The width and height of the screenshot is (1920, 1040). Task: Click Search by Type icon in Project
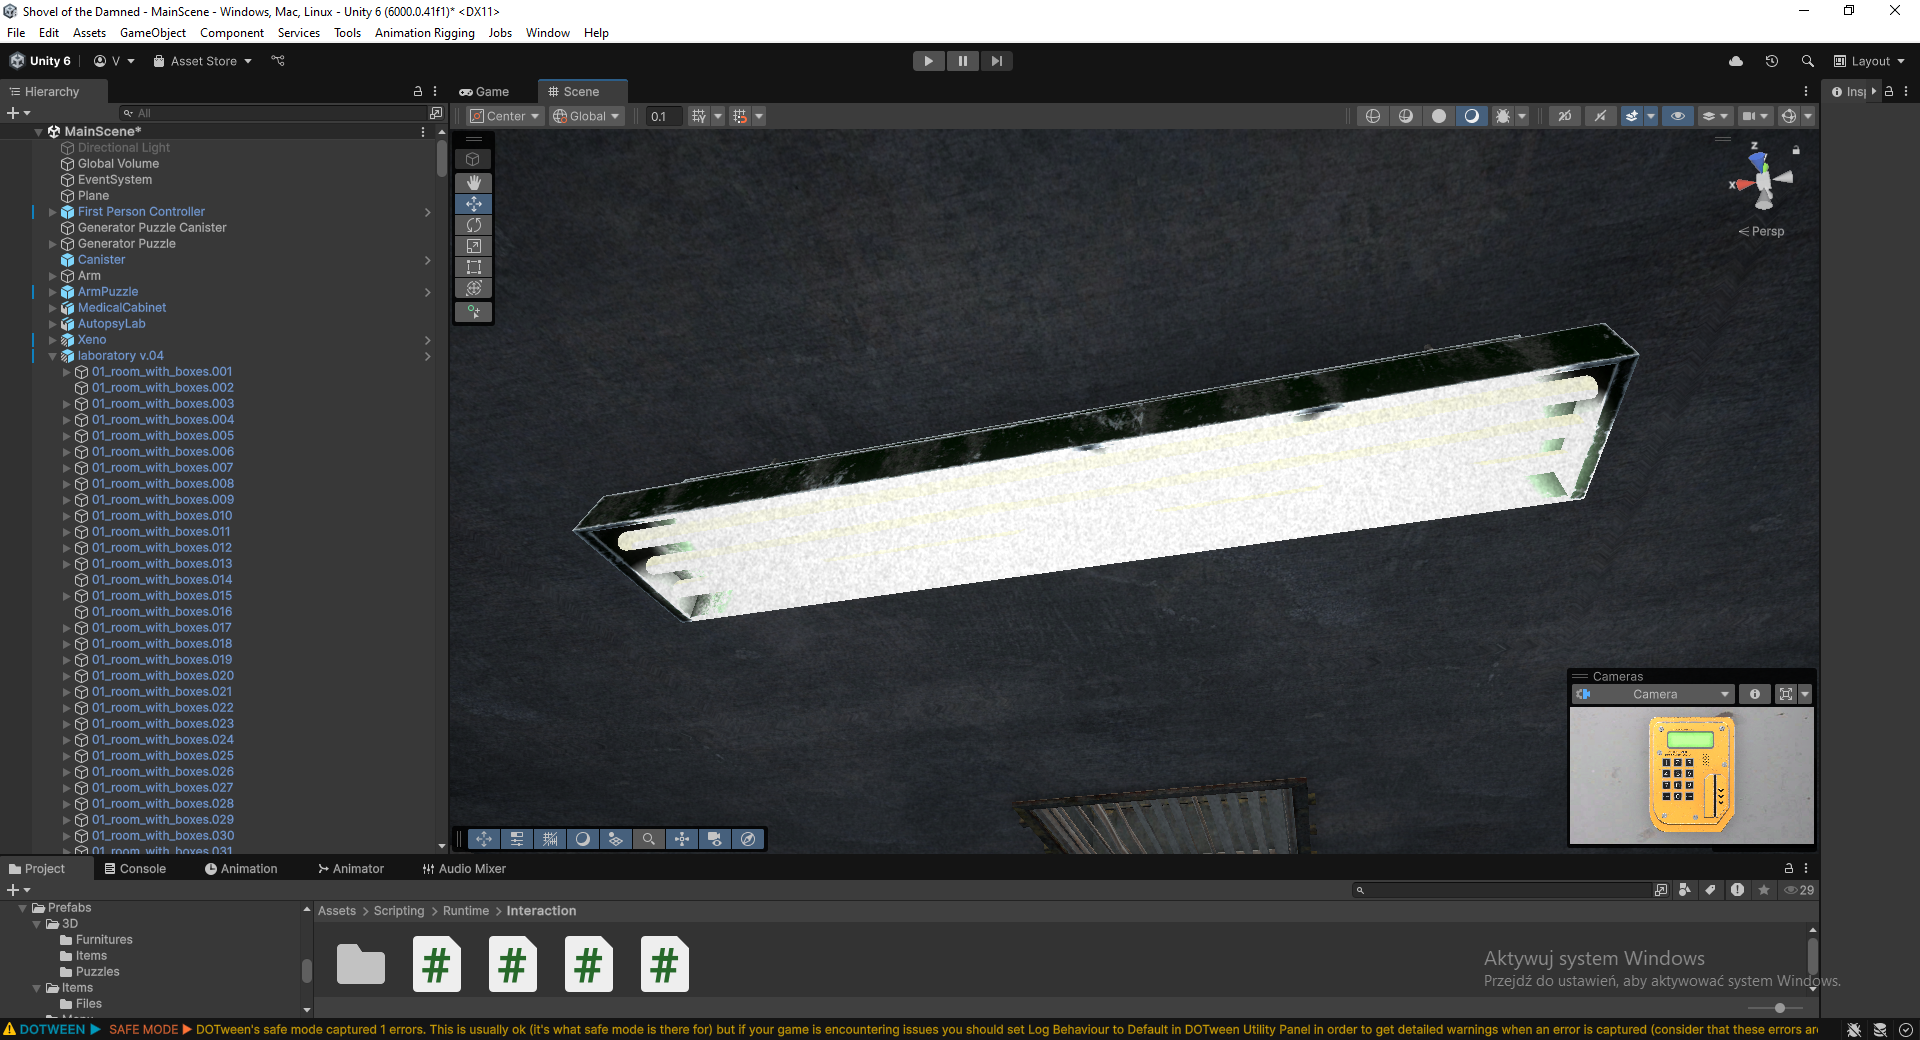pyautogui.click(x=1685, y=890)
